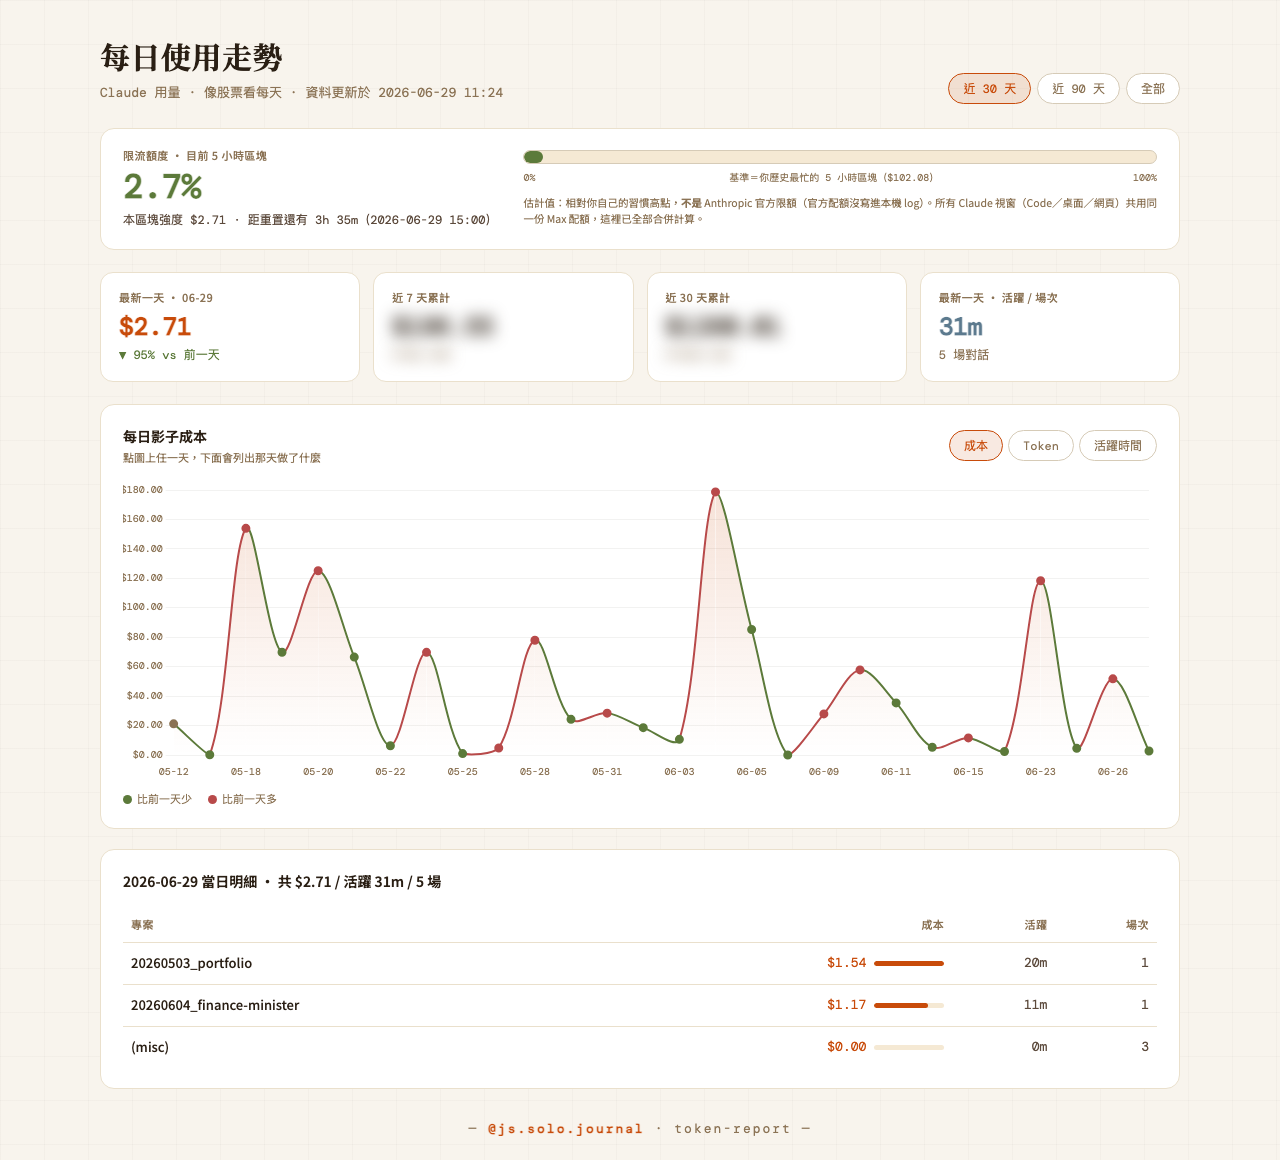This screenshot has width=1280, height=1160.
Task: Click the 比前一天多 legend item
Action: (243, 800)
